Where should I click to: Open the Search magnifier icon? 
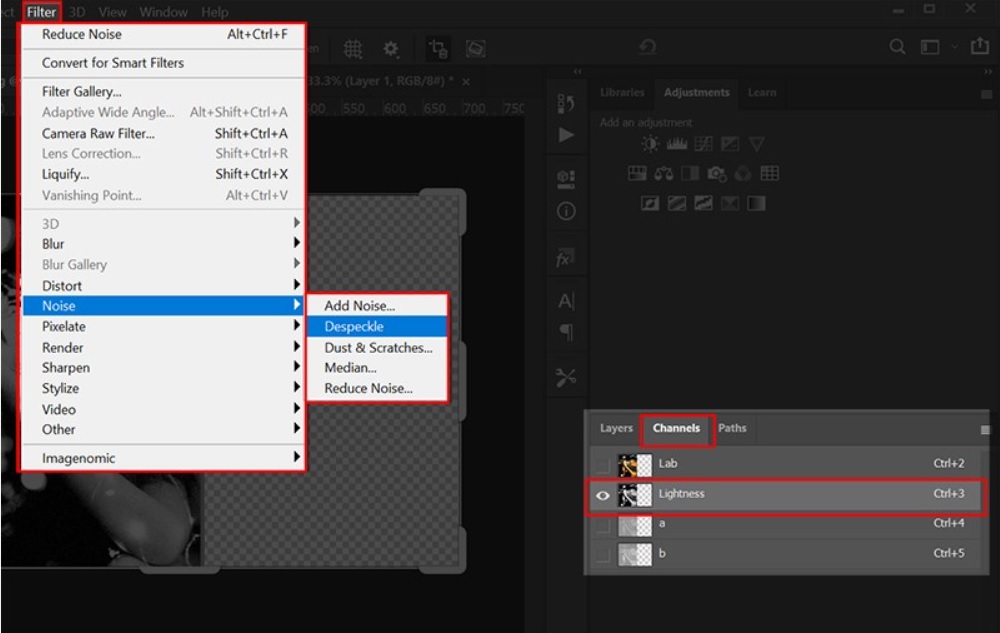pos(897,47)
